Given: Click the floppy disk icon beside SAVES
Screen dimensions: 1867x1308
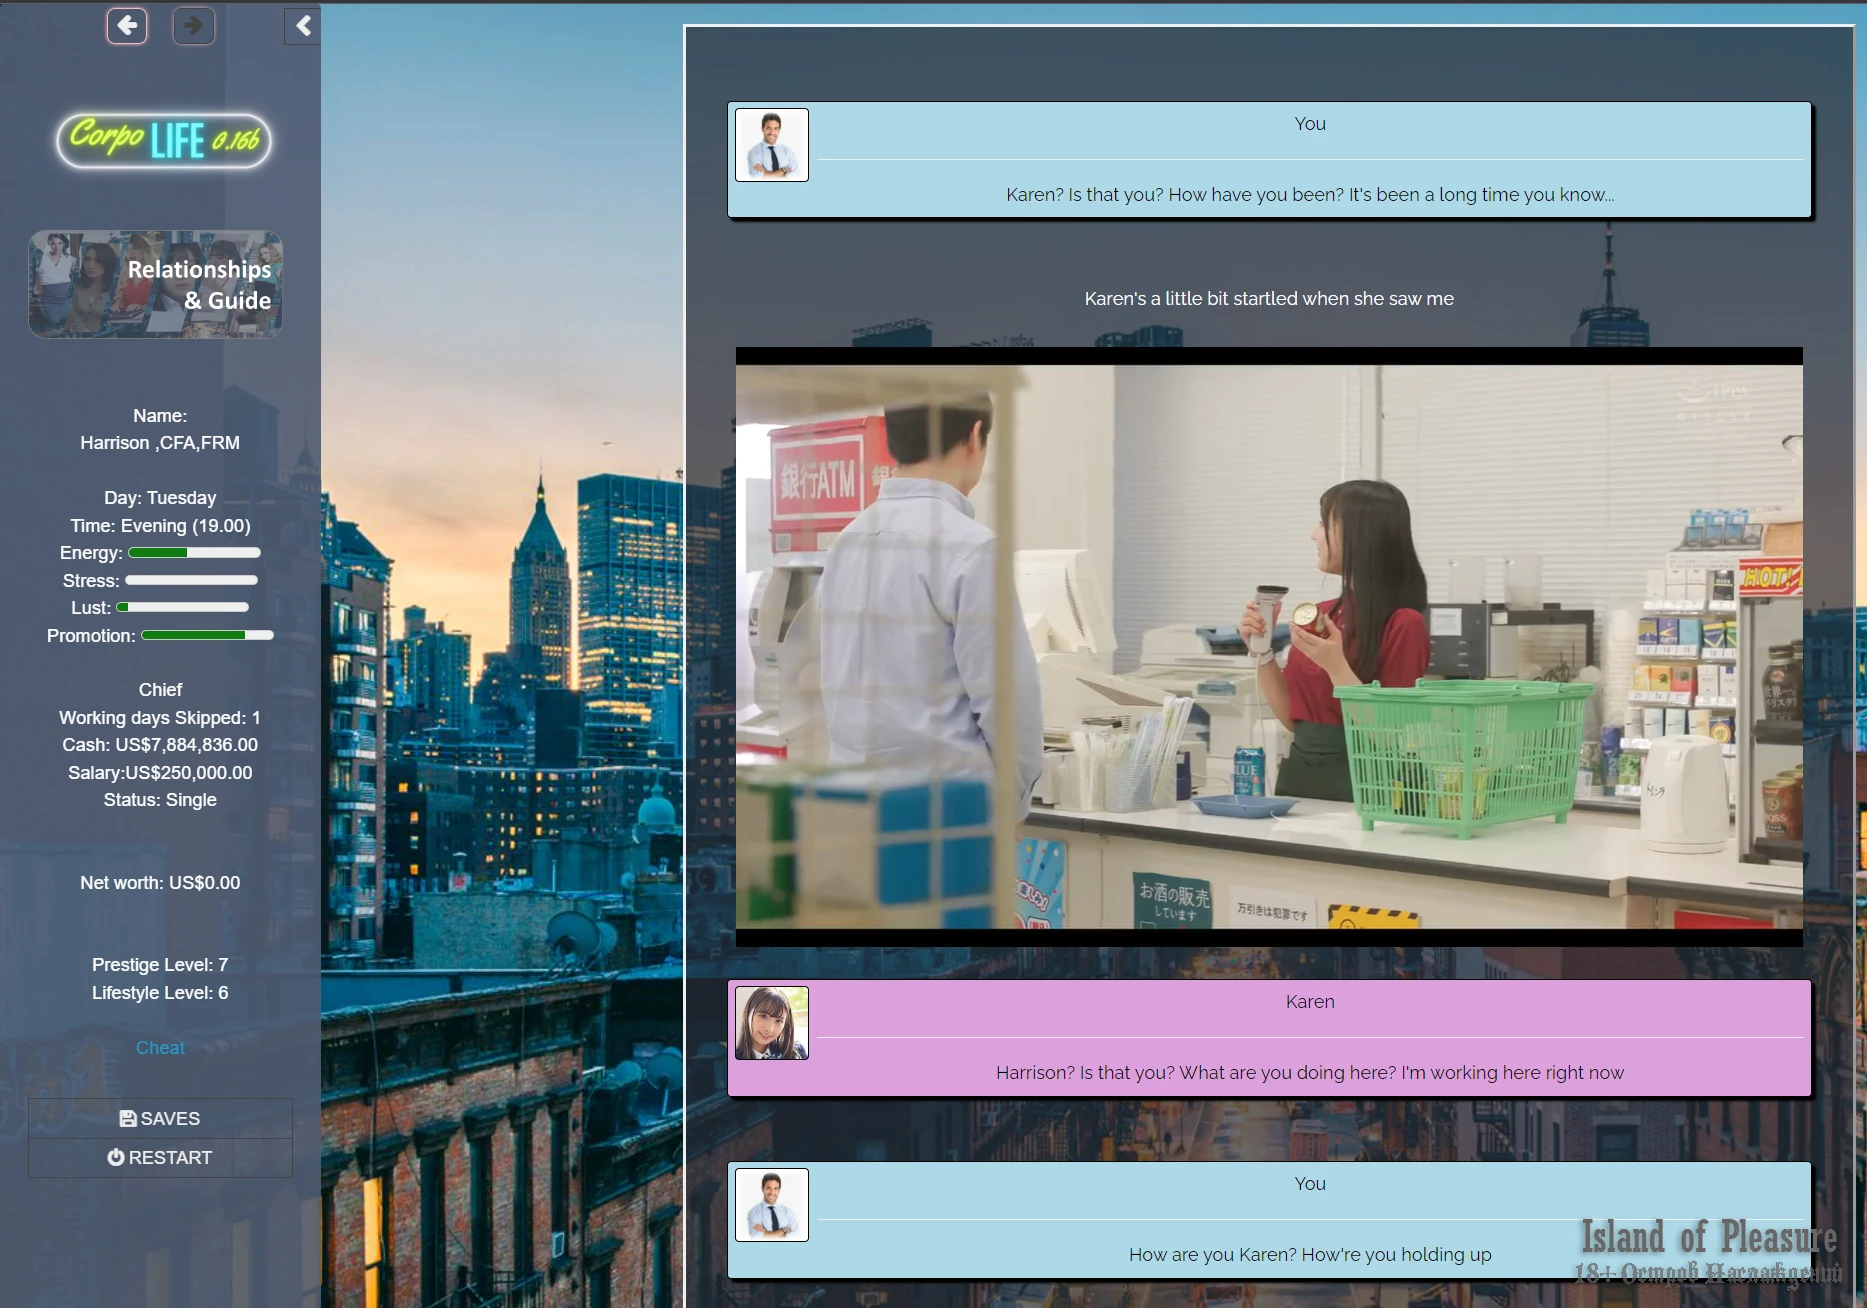Looking at the screenshot, I should point(128,1118).
